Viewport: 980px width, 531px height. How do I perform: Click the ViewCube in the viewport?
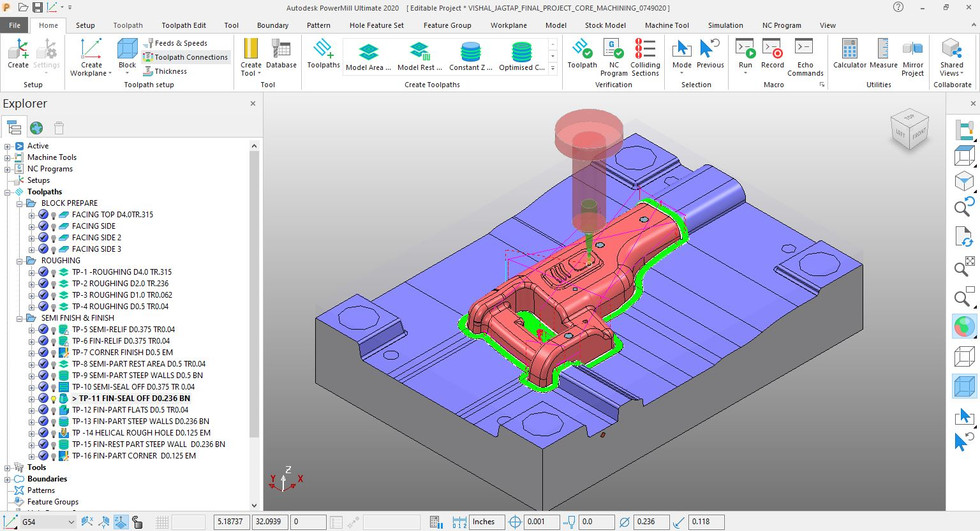(909, 129)
